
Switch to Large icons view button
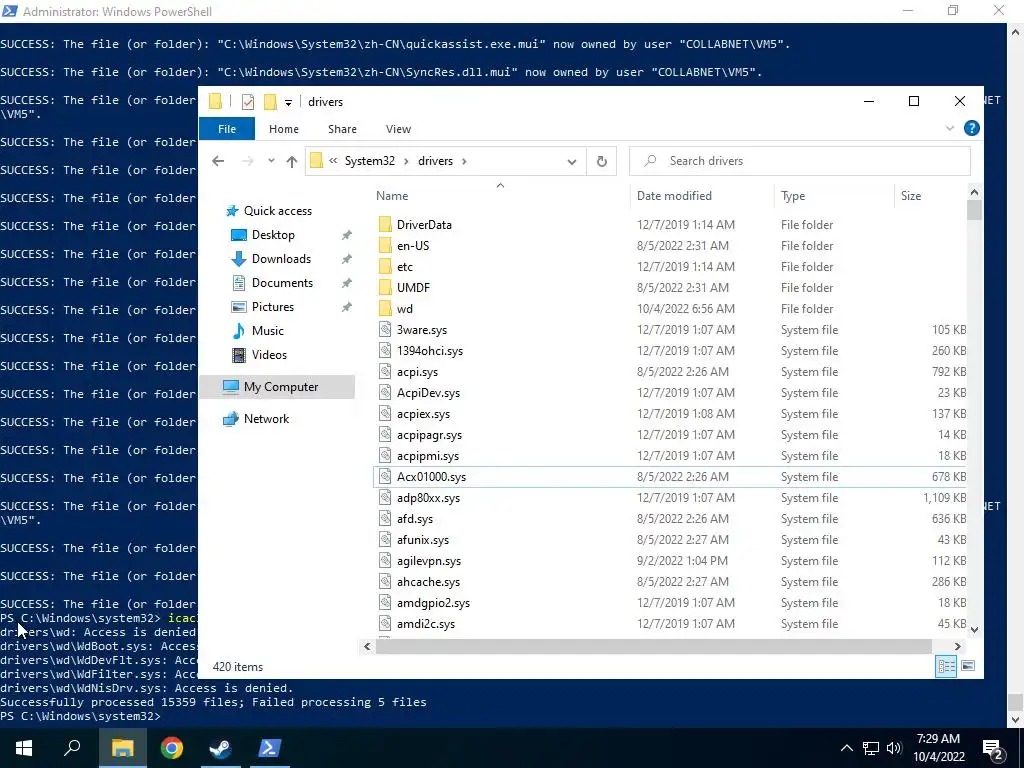968,666
